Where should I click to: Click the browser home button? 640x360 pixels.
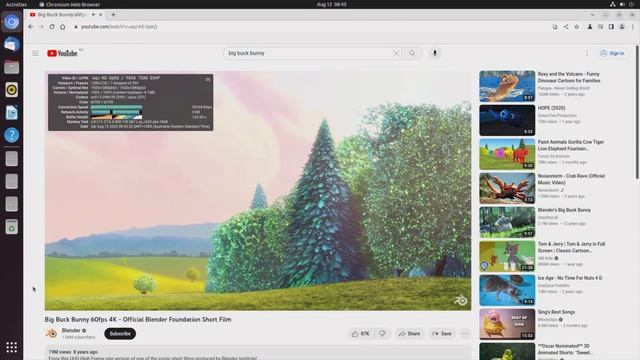pyautogui.click(x=62, y=27)
